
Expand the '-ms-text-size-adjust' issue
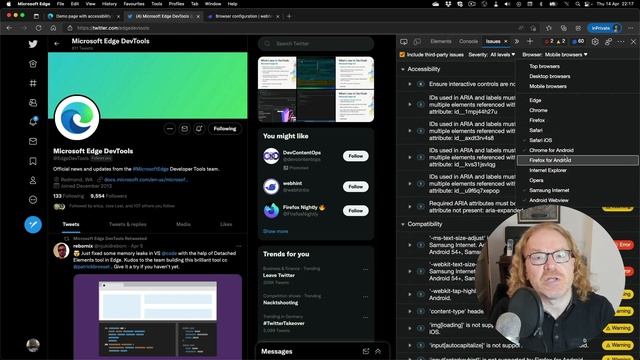point(410,245)
